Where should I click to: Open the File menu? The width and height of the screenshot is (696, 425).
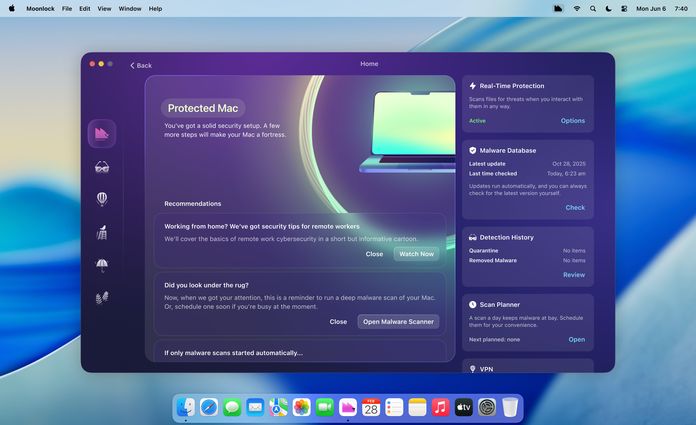(67, 8)
